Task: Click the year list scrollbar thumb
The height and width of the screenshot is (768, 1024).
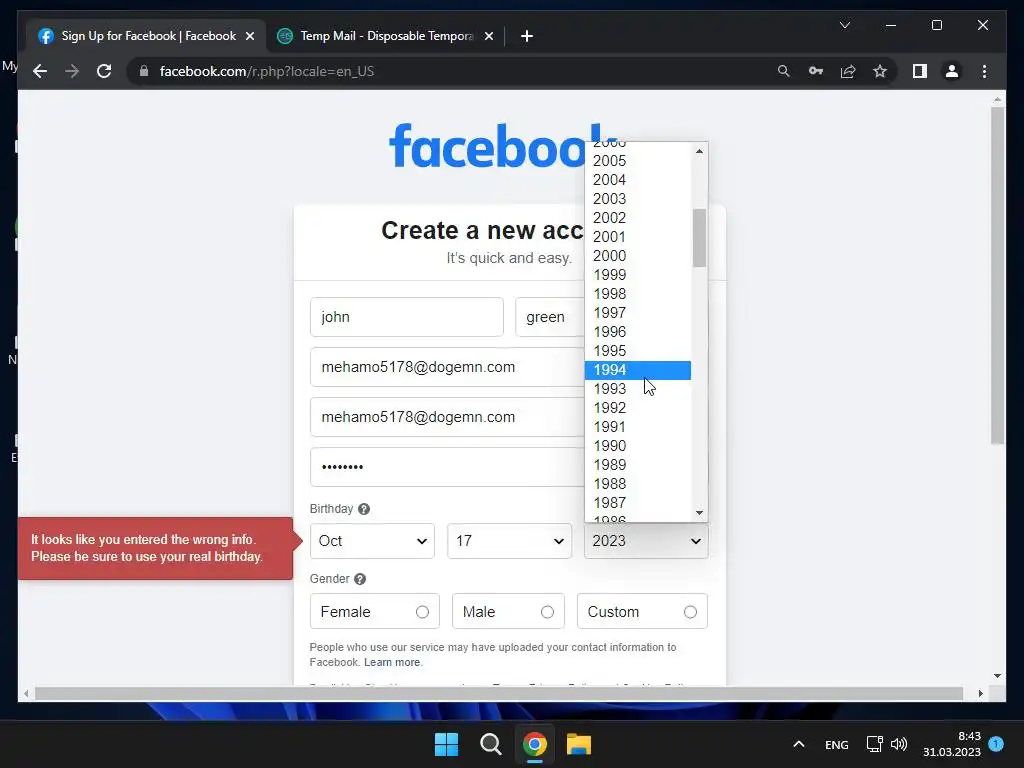Action: click(699, 238)
